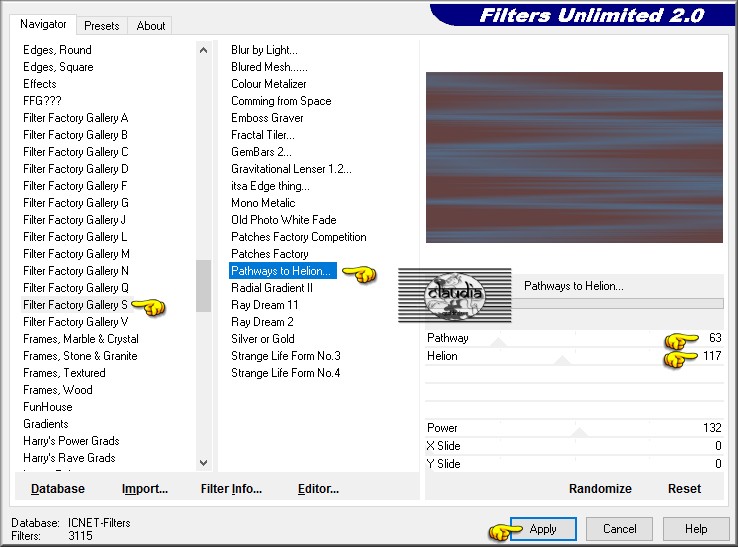
Task: Choose the Emboss Graver filter
Action: pos(267,118)
